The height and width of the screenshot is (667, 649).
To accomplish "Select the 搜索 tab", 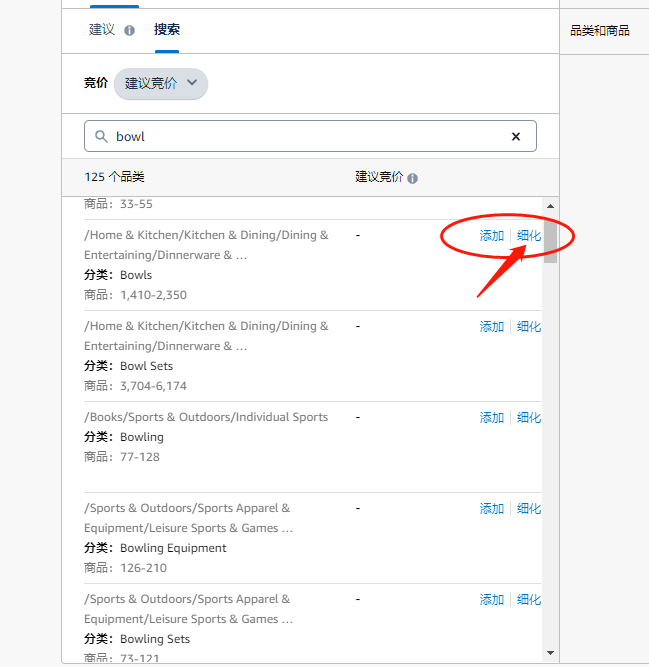I will (167, 29).
